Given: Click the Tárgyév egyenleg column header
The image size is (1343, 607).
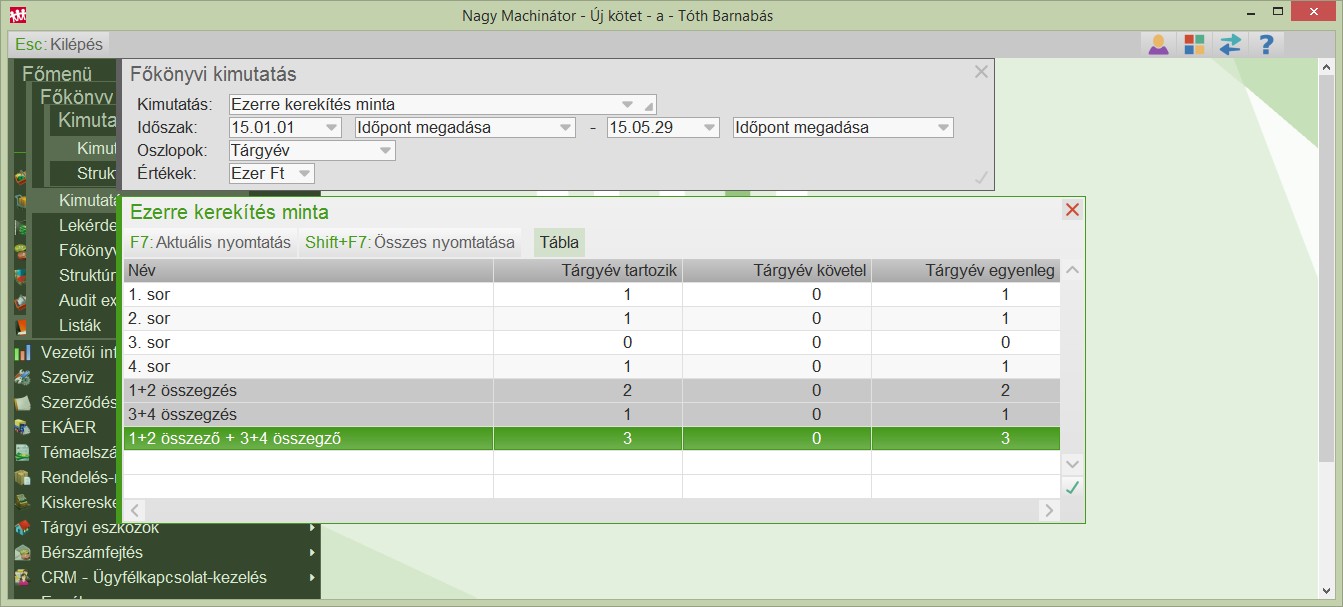Looking at the screenshot, I should 966,270.
